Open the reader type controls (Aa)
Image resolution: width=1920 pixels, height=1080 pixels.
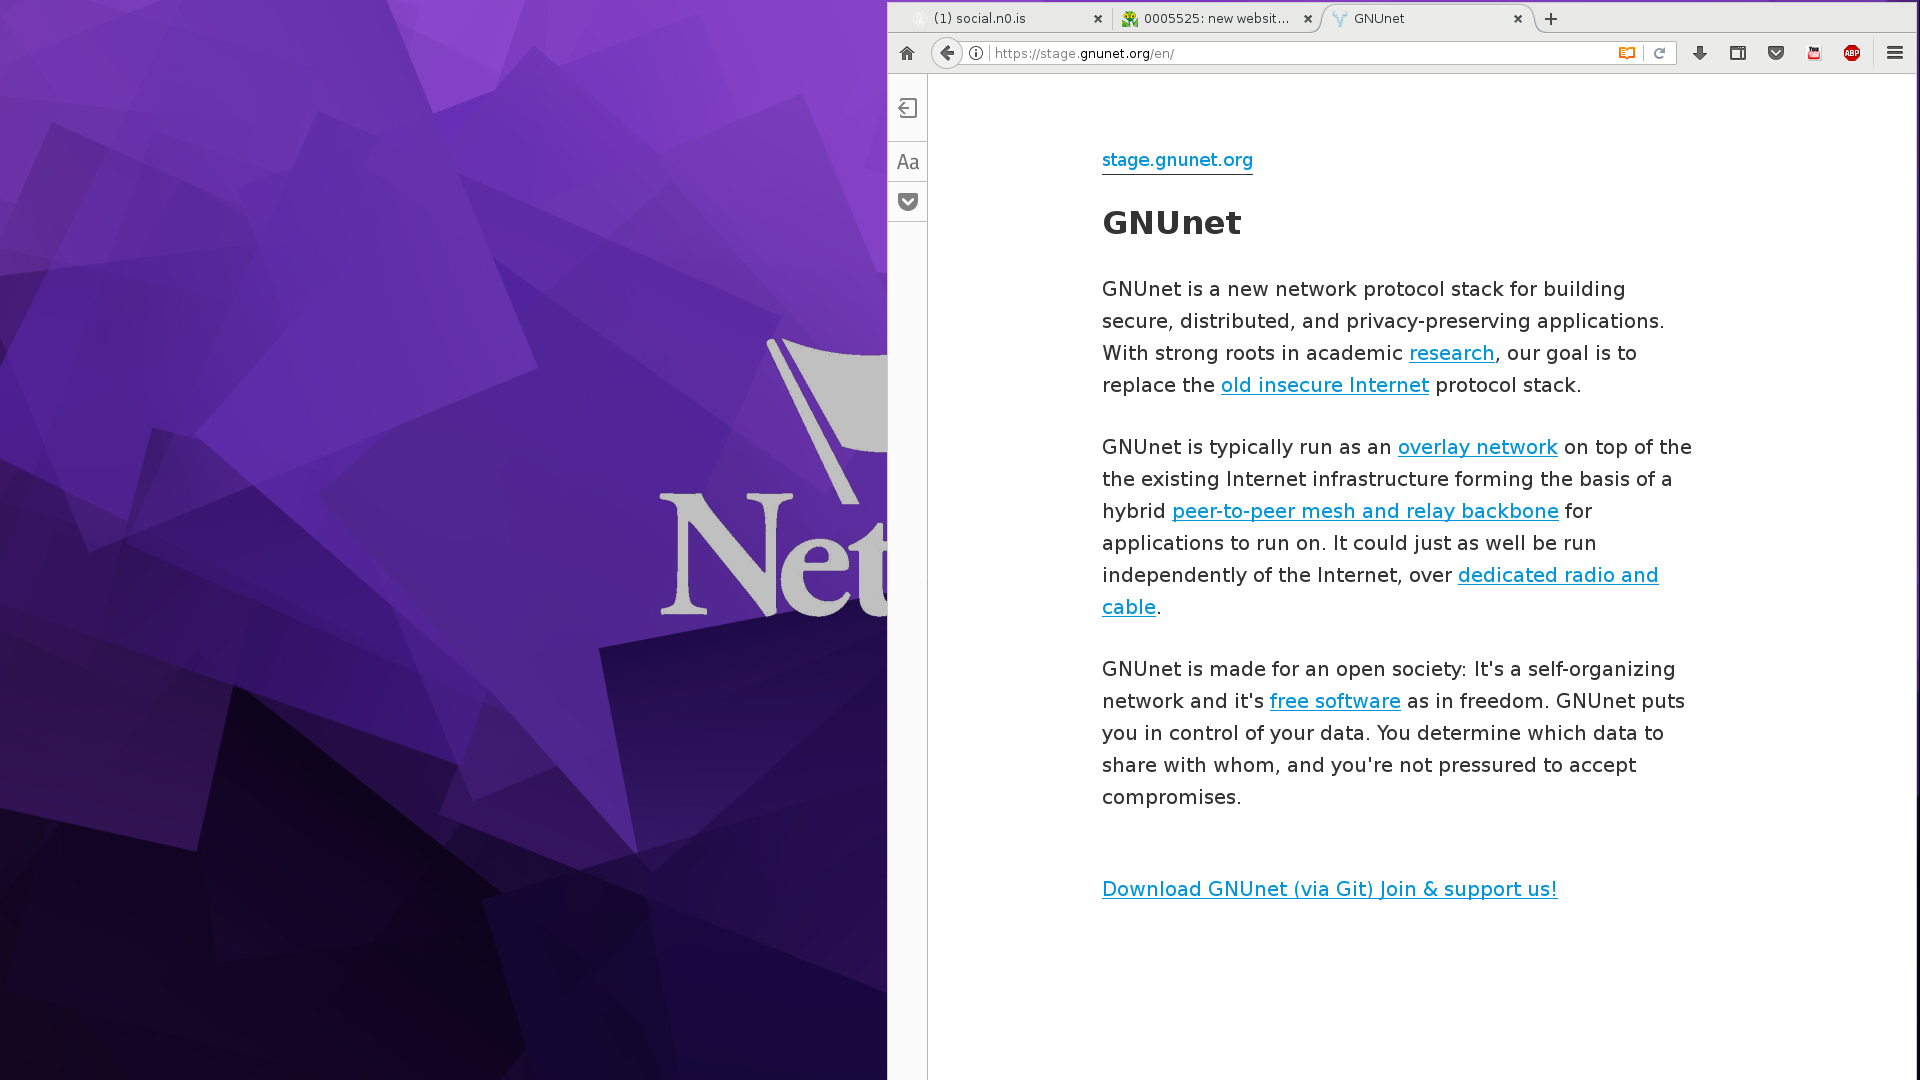(907, 162)
